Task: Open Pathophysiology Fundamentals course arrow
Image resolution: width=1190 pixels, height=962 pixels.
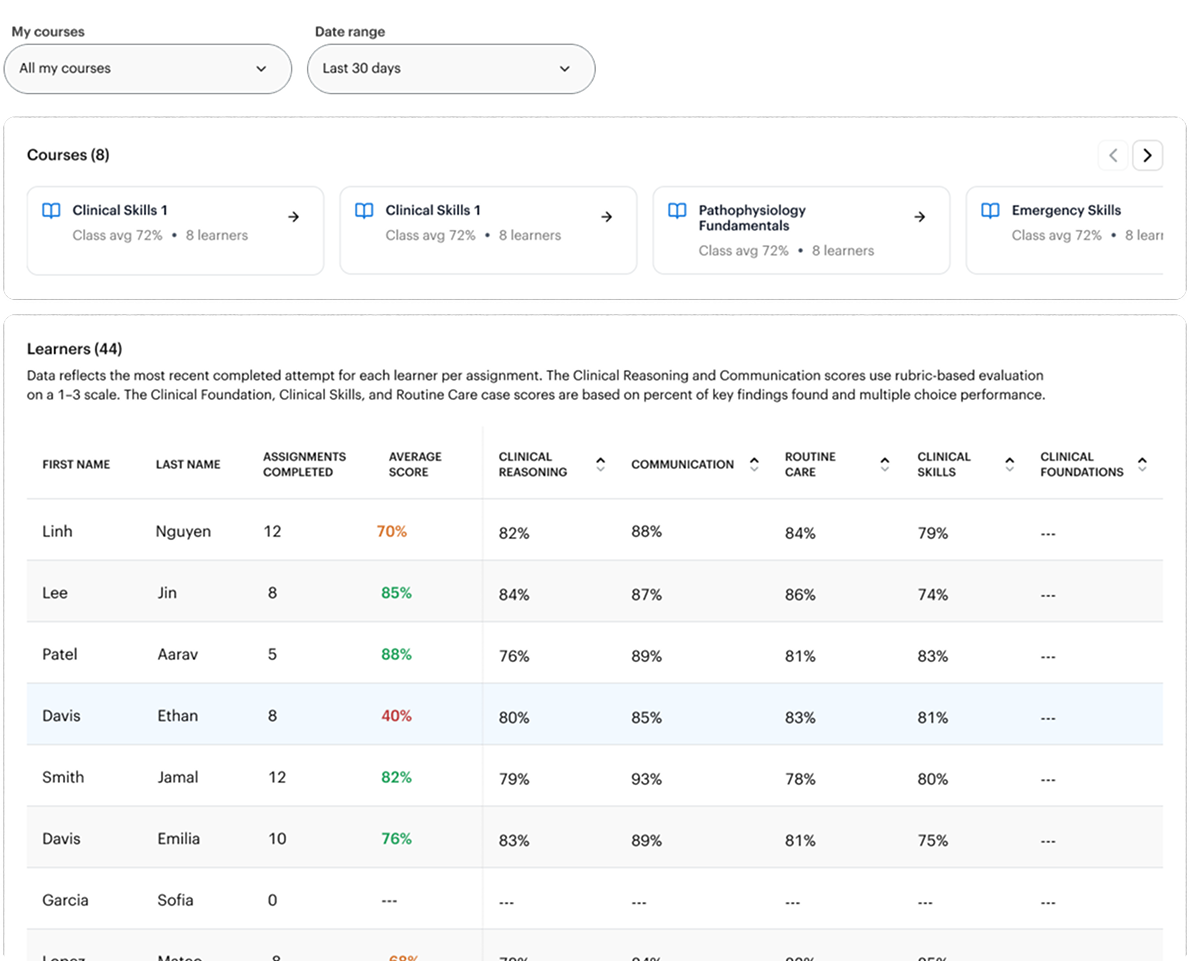Action: click(920, 217)
